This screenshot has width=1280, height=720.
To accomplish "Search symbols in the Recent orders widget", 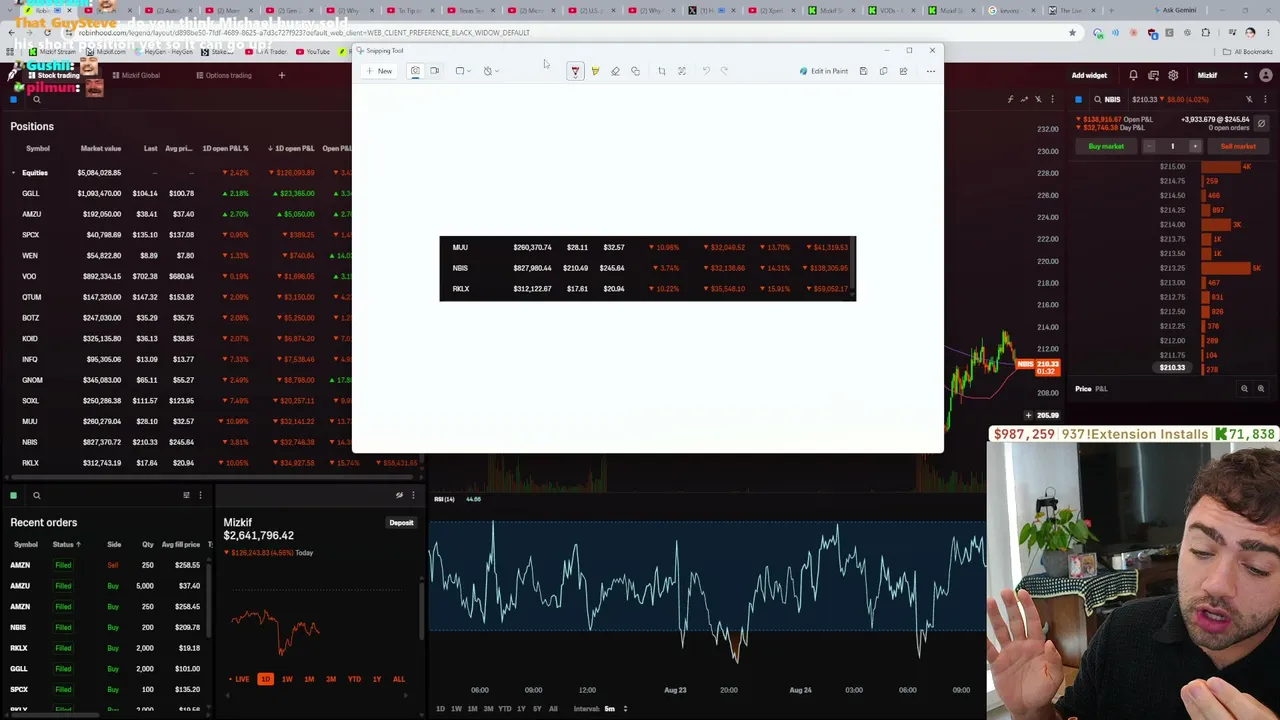I will [x=36, y=495].
